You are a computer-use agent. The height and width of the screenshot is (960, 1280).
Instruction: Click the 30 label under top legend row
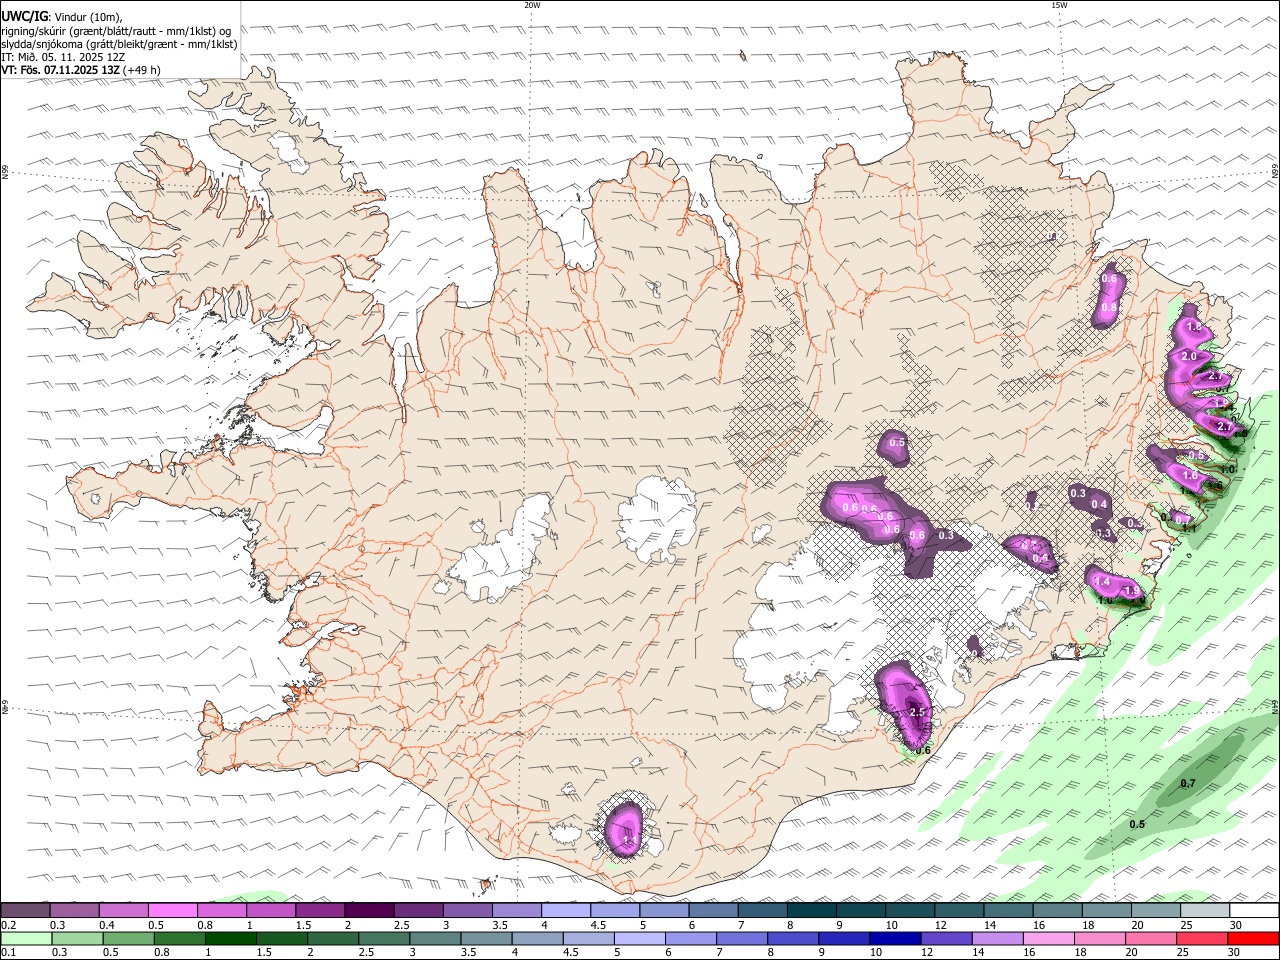click(1236, 925)
